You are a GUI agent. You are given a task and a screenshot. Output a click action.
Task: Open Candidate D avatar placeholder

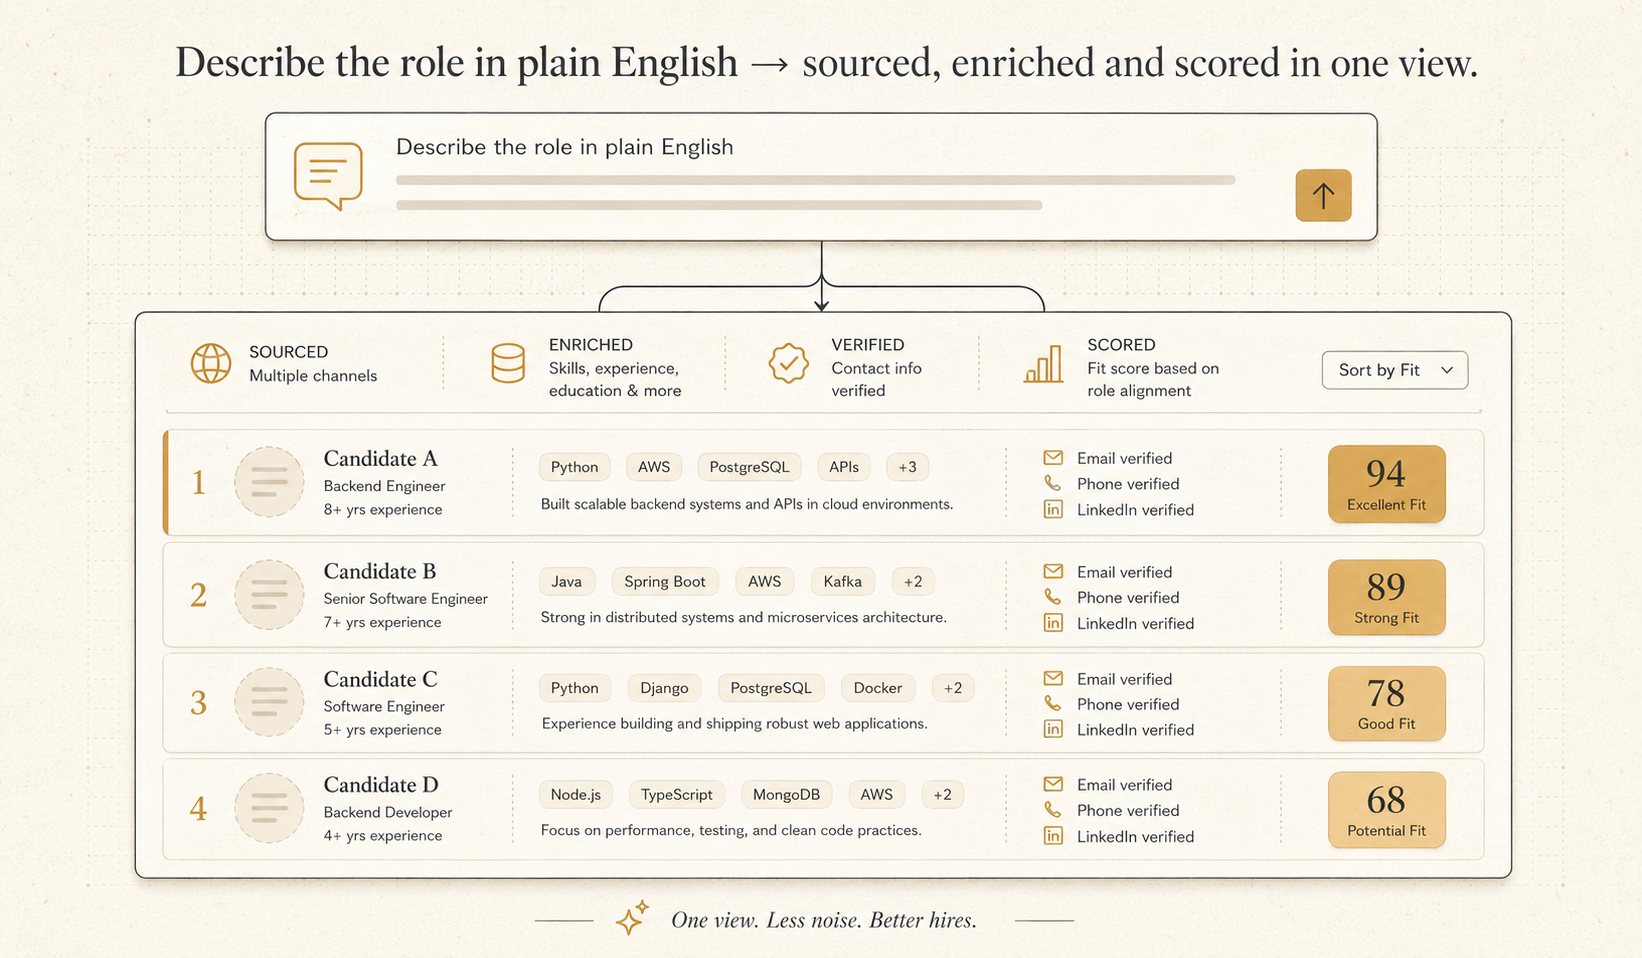pyautogui.click(x=269, y=808)
